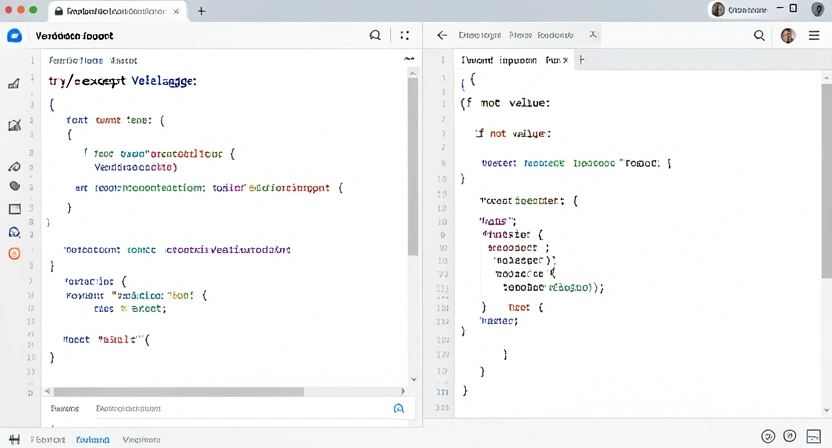Click the blue app logo beside the left pane title
Screen dimensions: 832x448
tap(14, 36)
